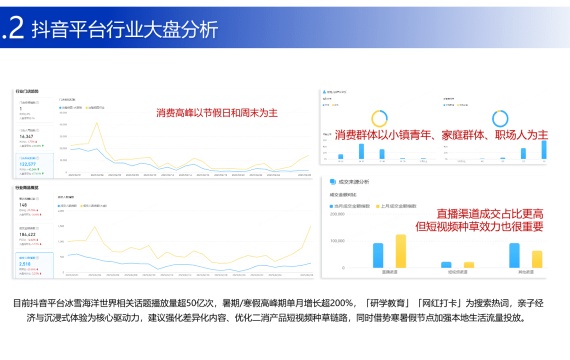Click the blue bar above 其他渠道

514,256
